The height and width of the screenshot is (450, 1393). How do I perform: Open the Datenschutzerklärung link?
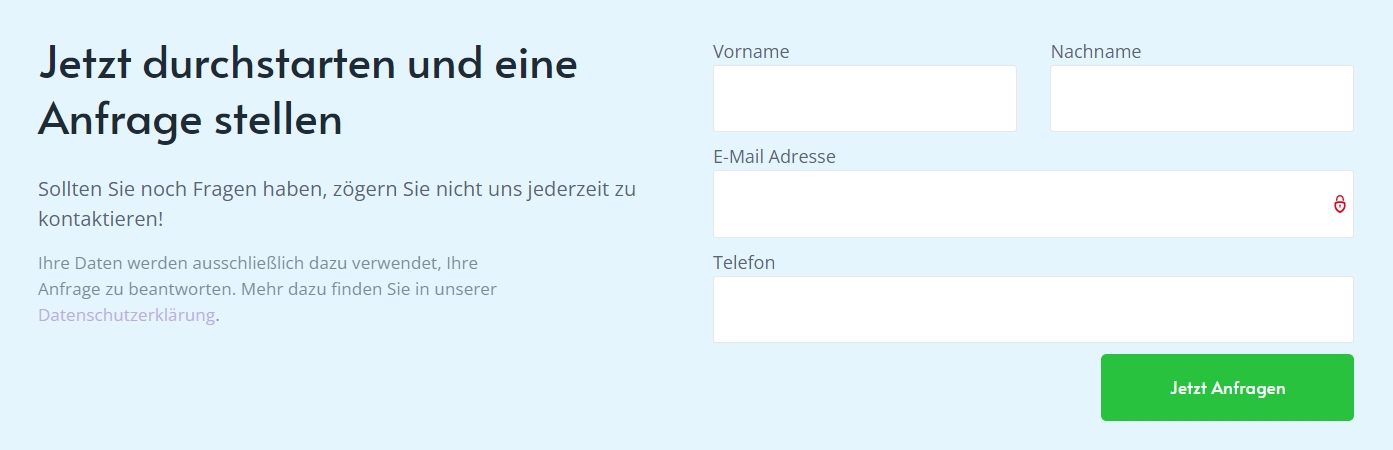click(x=127, y=315)
